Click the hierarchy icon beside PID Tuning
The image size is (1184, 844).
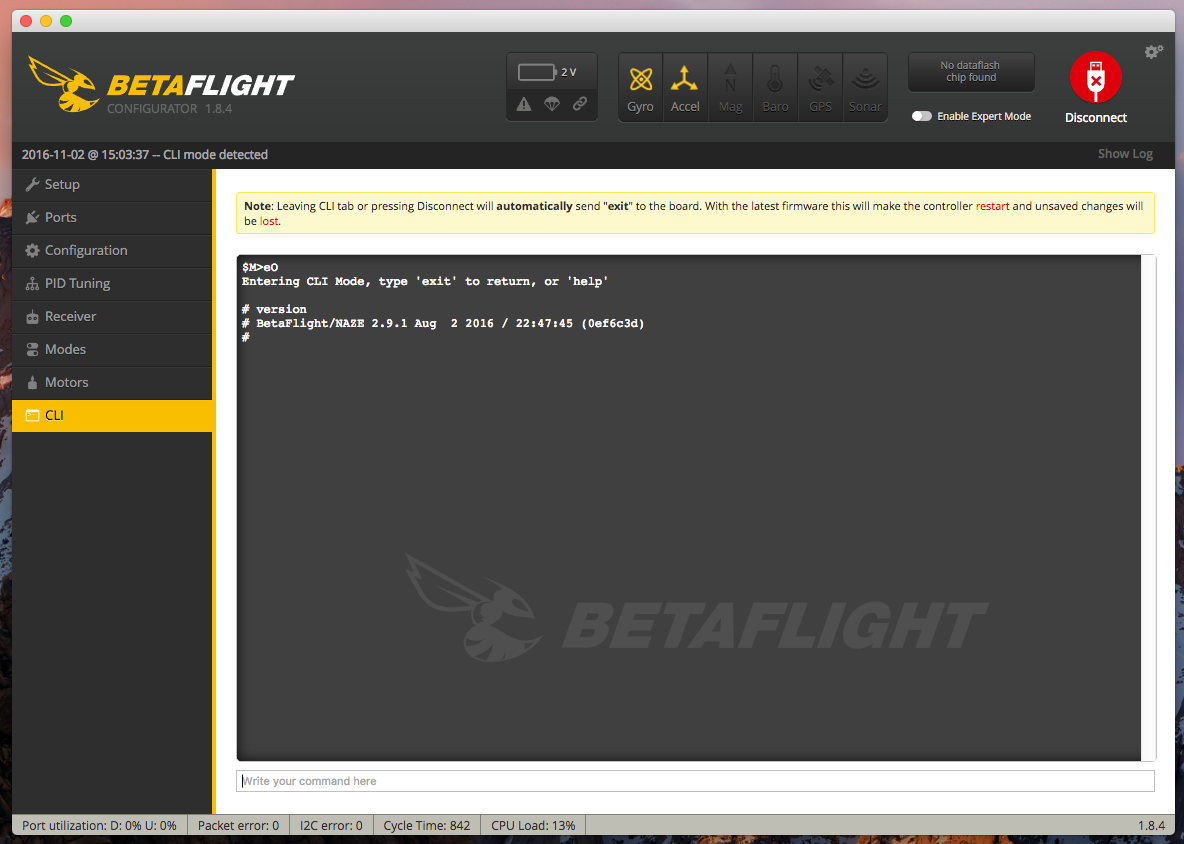32,284
